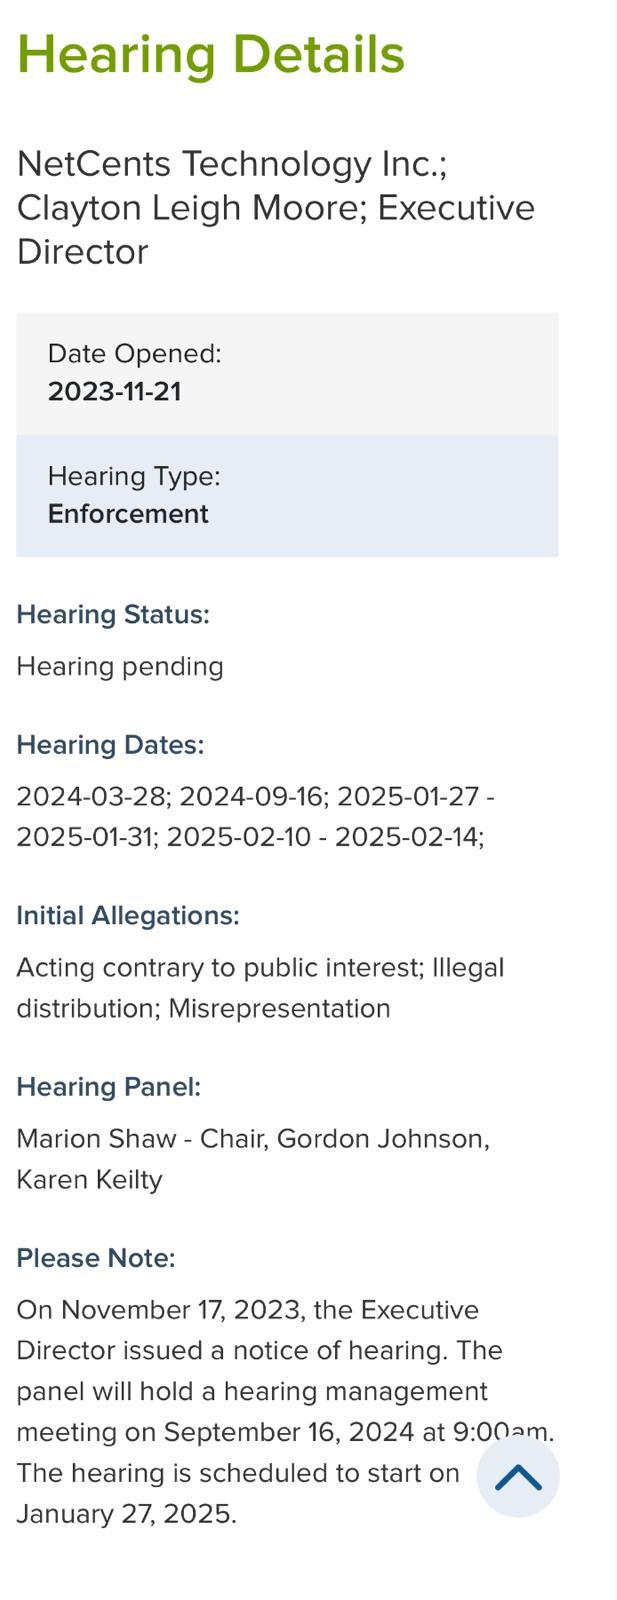Click the Hearing Status label
Image resolution: width=617 pixels, height=1600 pixels.
coord(113,614)
